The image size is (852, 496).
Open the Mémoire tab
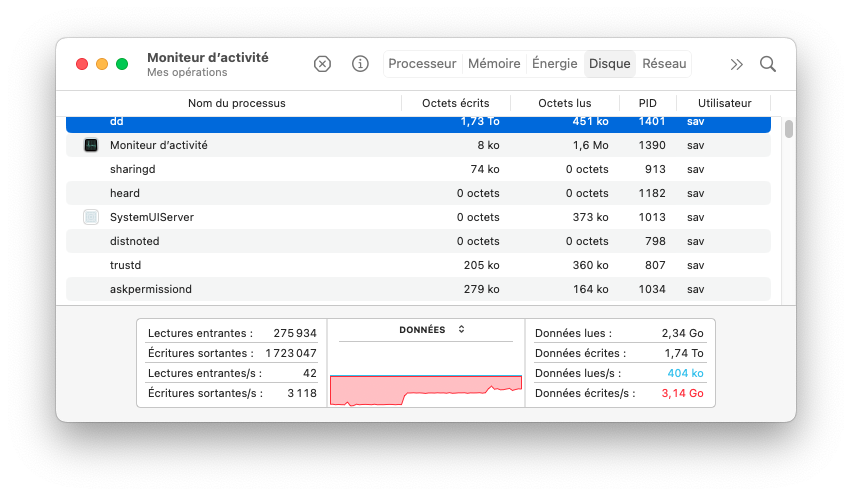click(494, 64)
